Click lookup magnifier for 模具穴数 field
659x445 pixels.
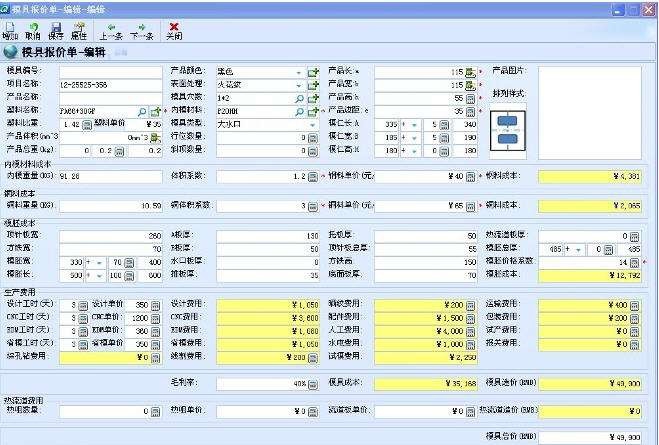(x=299, y=99)
